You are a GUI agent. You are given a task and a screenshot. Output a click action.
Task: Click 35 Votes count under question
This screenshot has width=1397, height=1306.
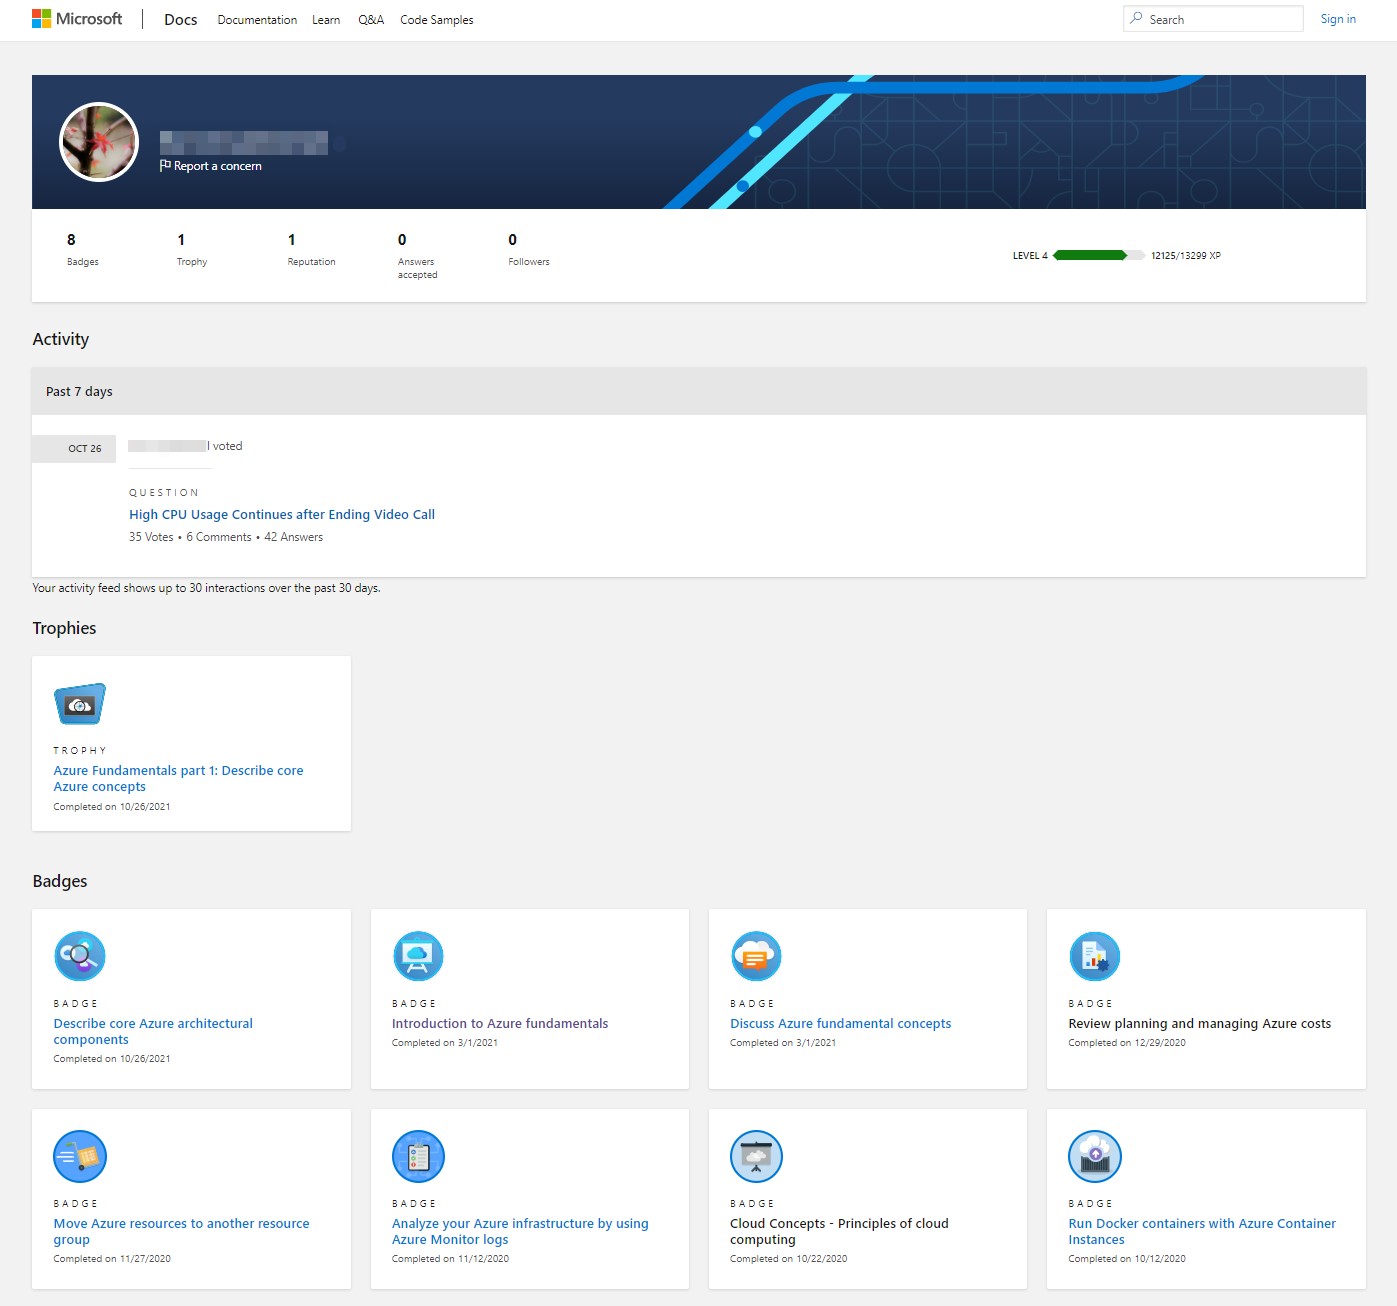(151, 537)
